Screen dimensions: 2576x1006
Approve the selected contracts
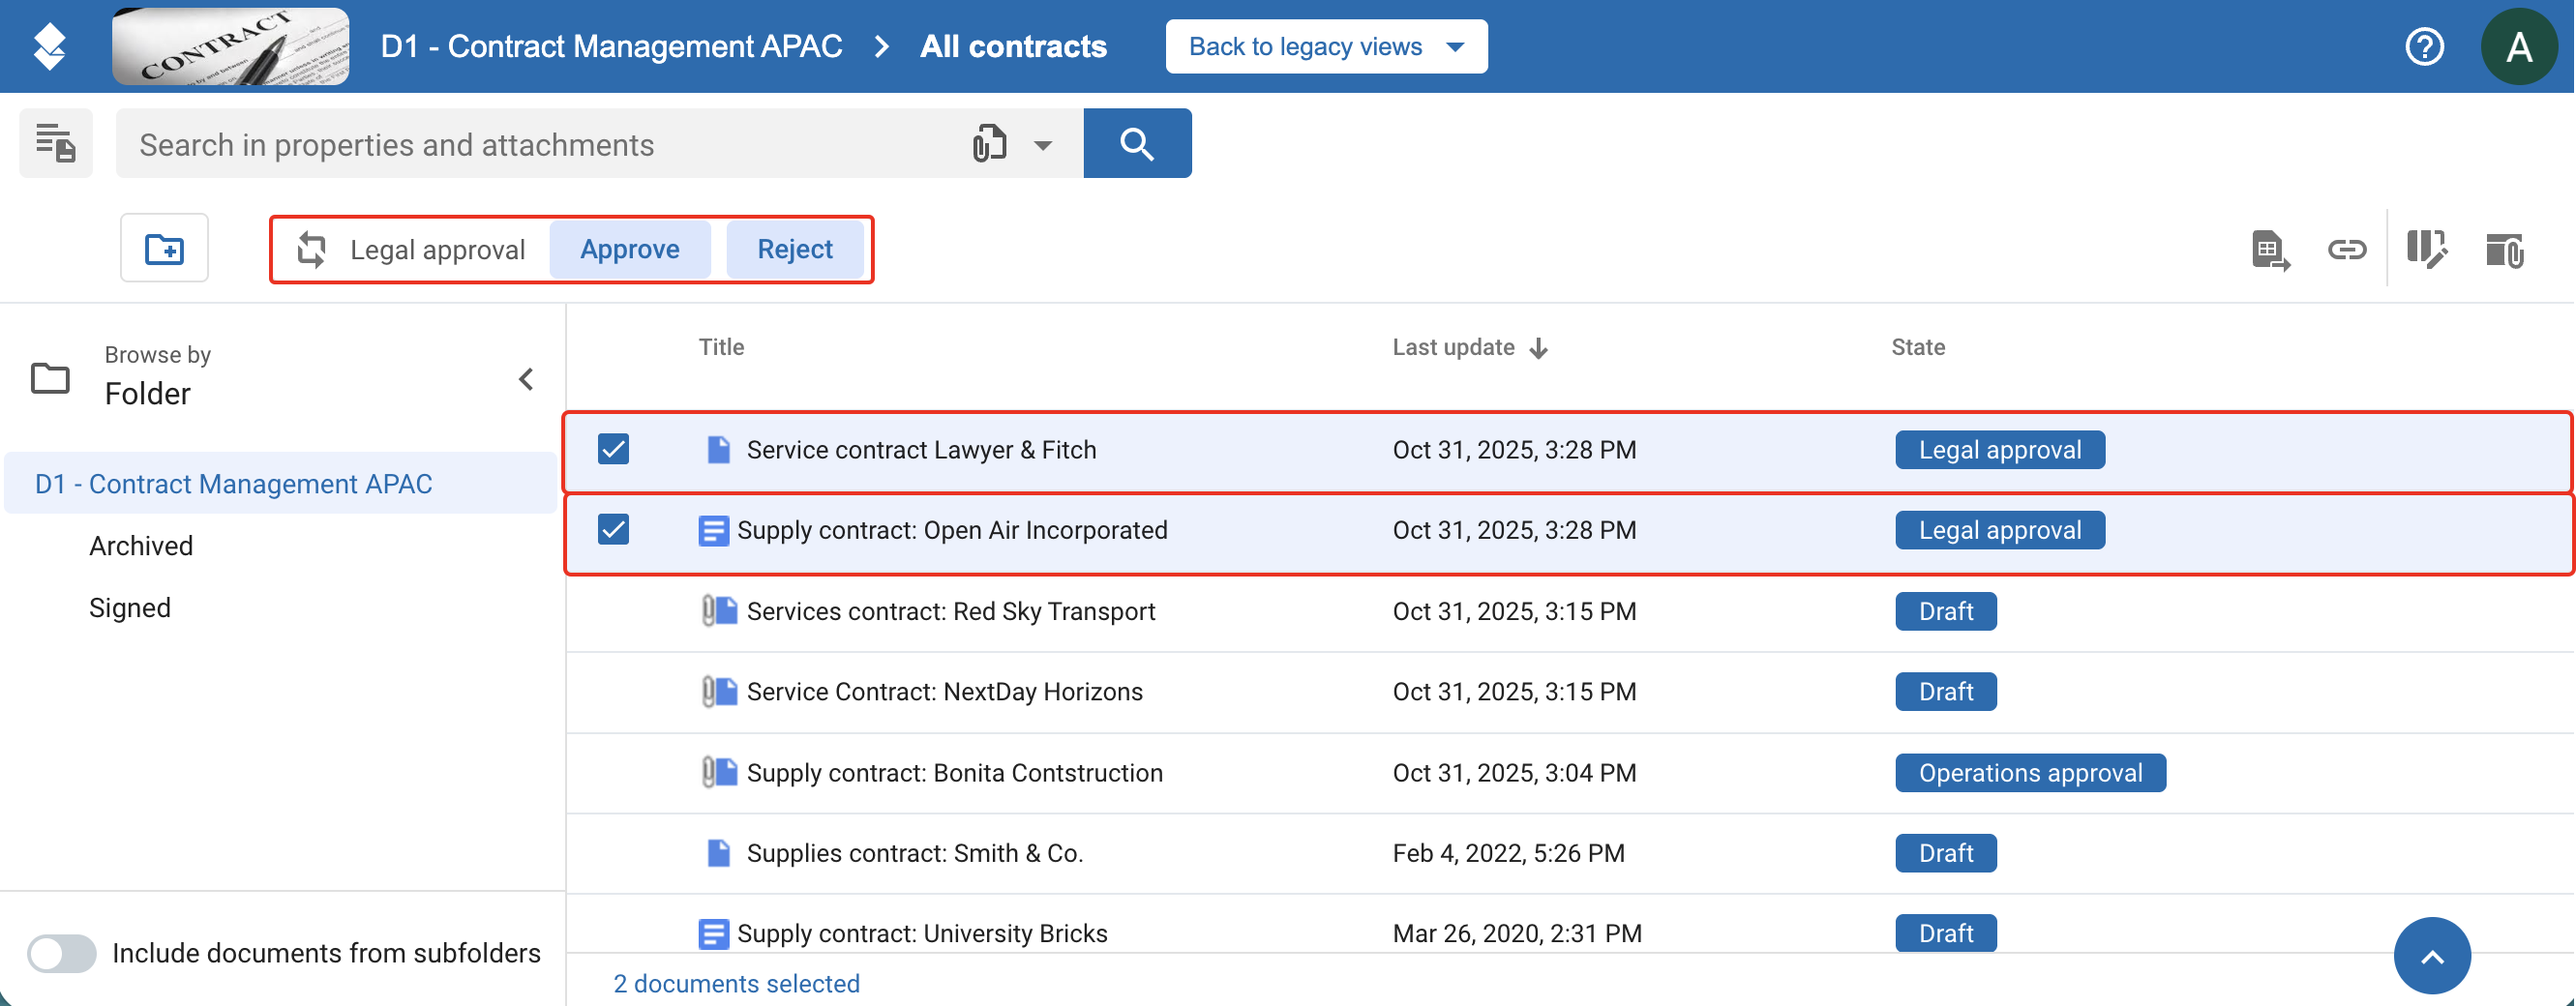(630, 249)
